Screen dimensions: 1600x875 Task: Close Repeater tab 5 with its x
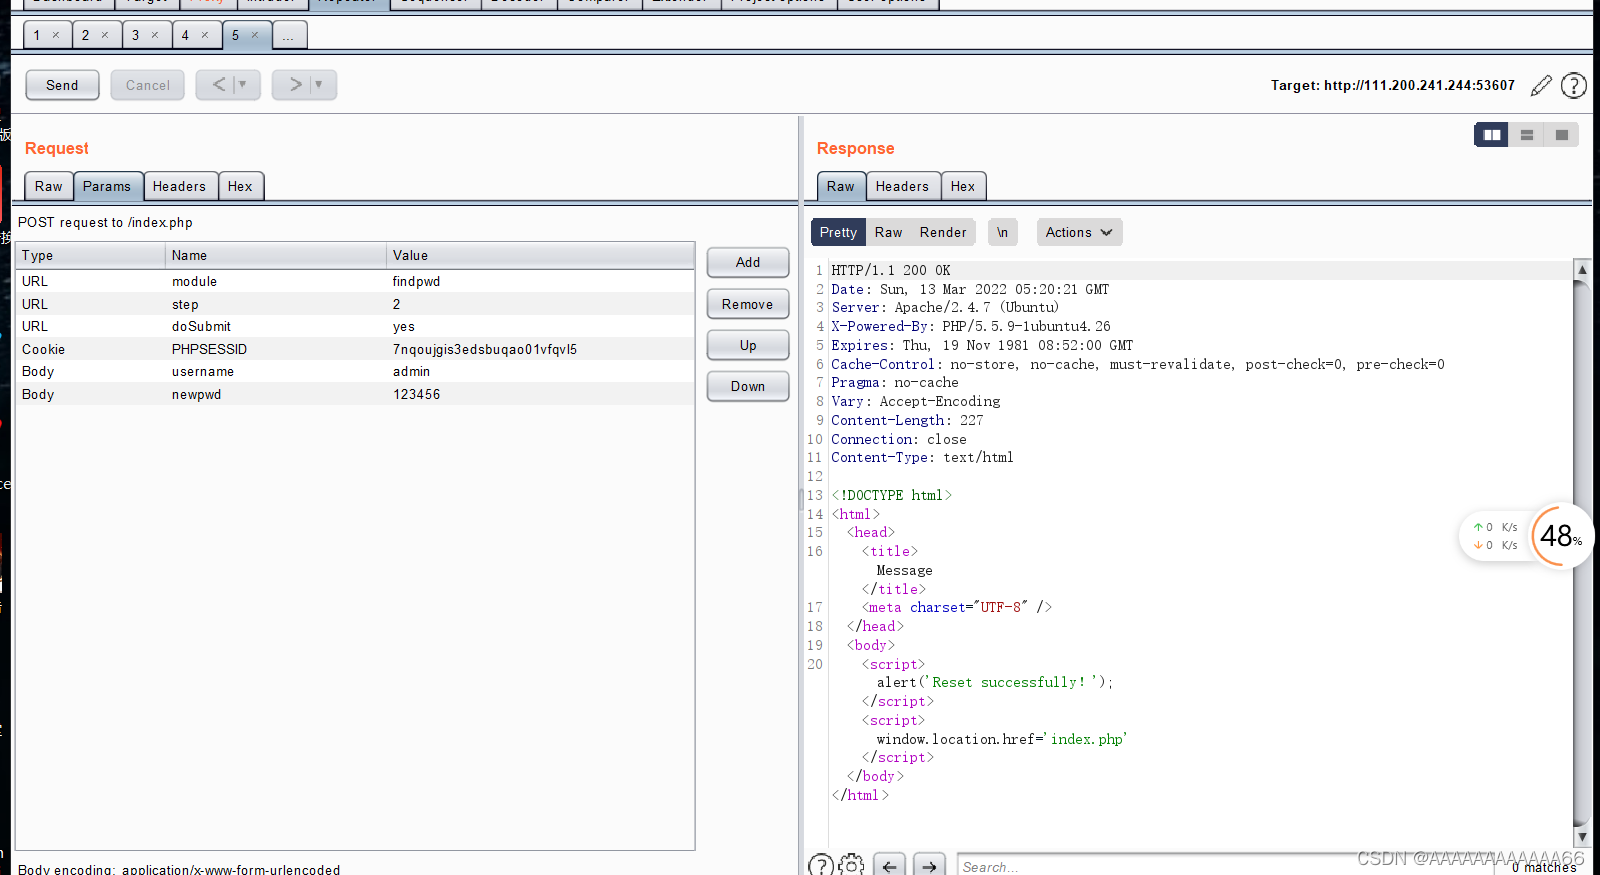pyautogui.click(x=255, y=35)
